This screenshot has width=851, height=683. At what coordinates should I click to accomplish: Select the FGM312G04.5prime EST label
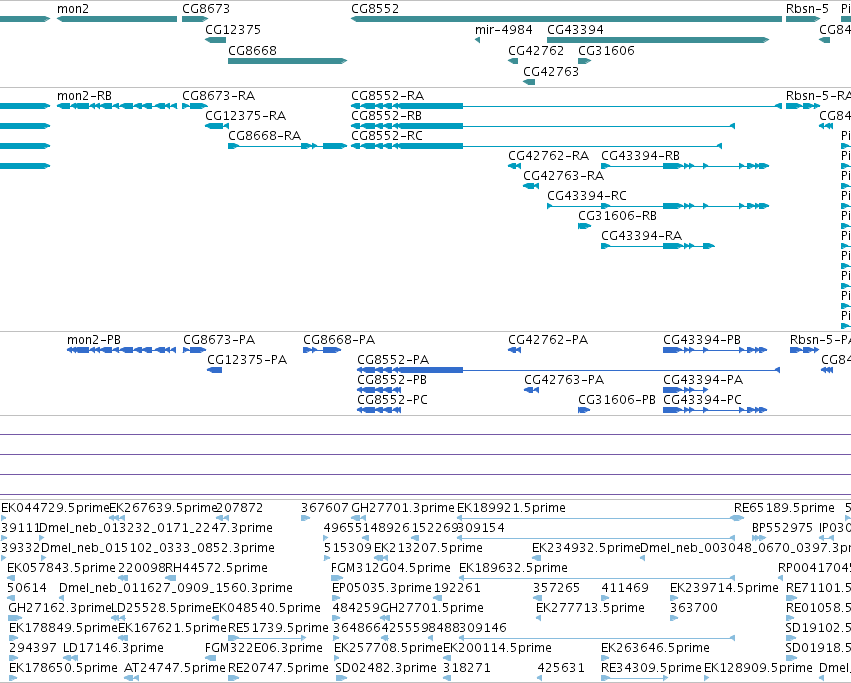pyautogui.click(x=391, y=568)
